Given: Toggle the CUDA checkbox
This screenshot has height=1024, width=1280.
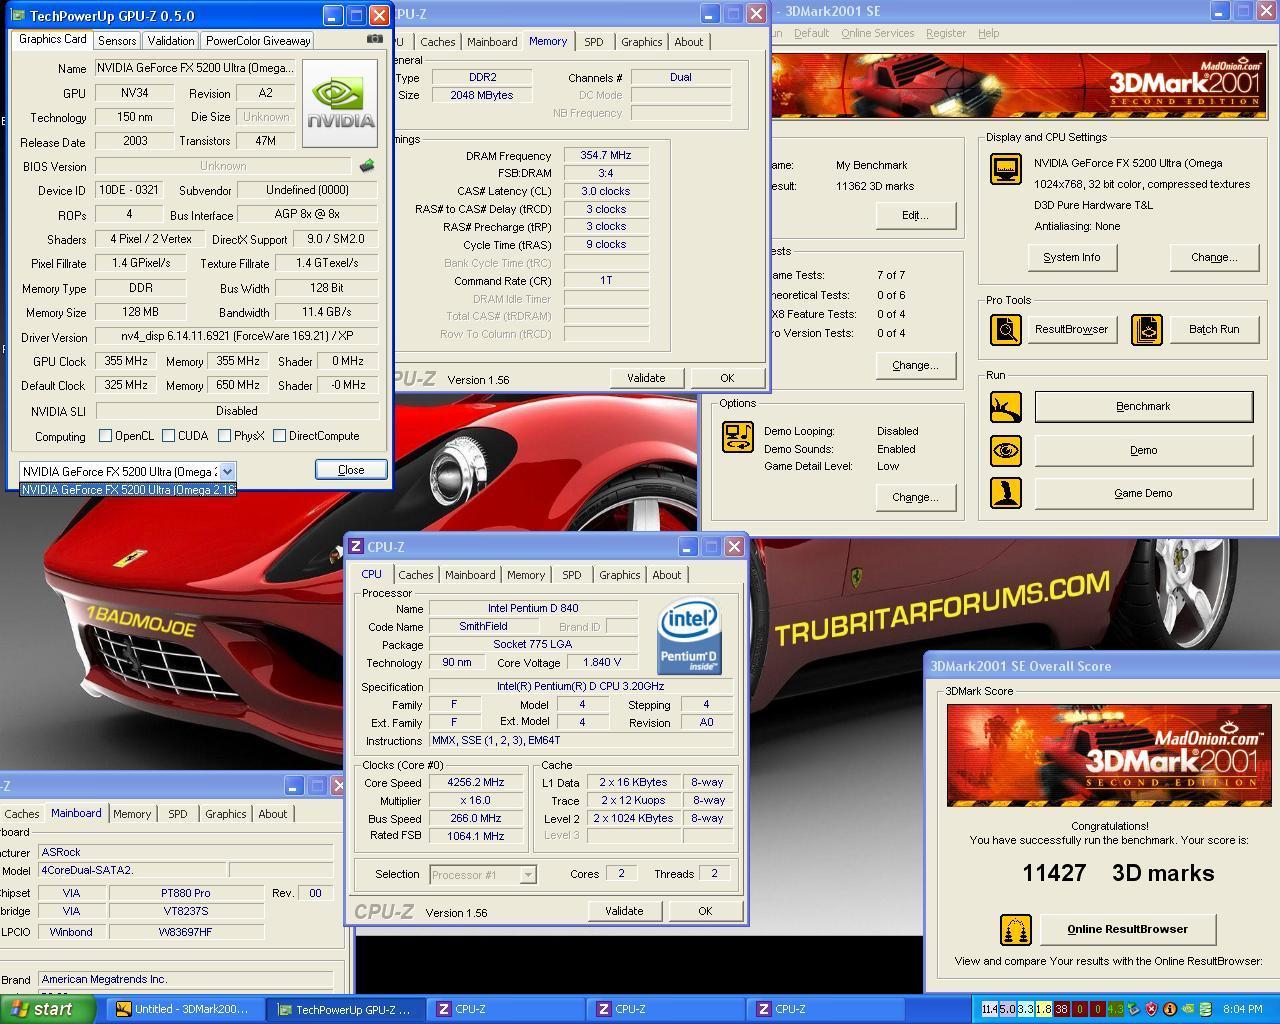Looking at the screenshot, I should [168, 436].
